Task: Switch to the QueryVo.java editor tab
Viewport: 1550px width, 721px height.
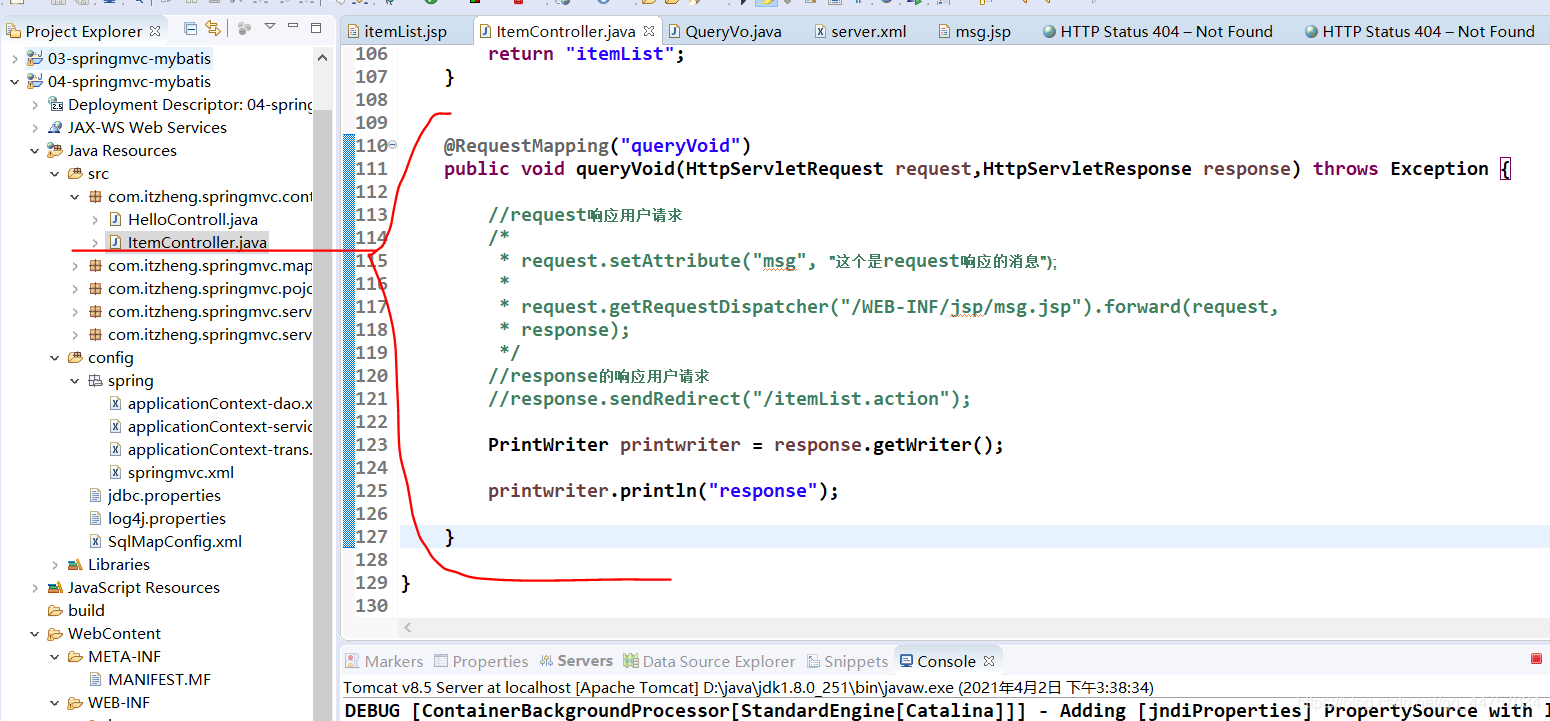Action: tap(733, 32)
